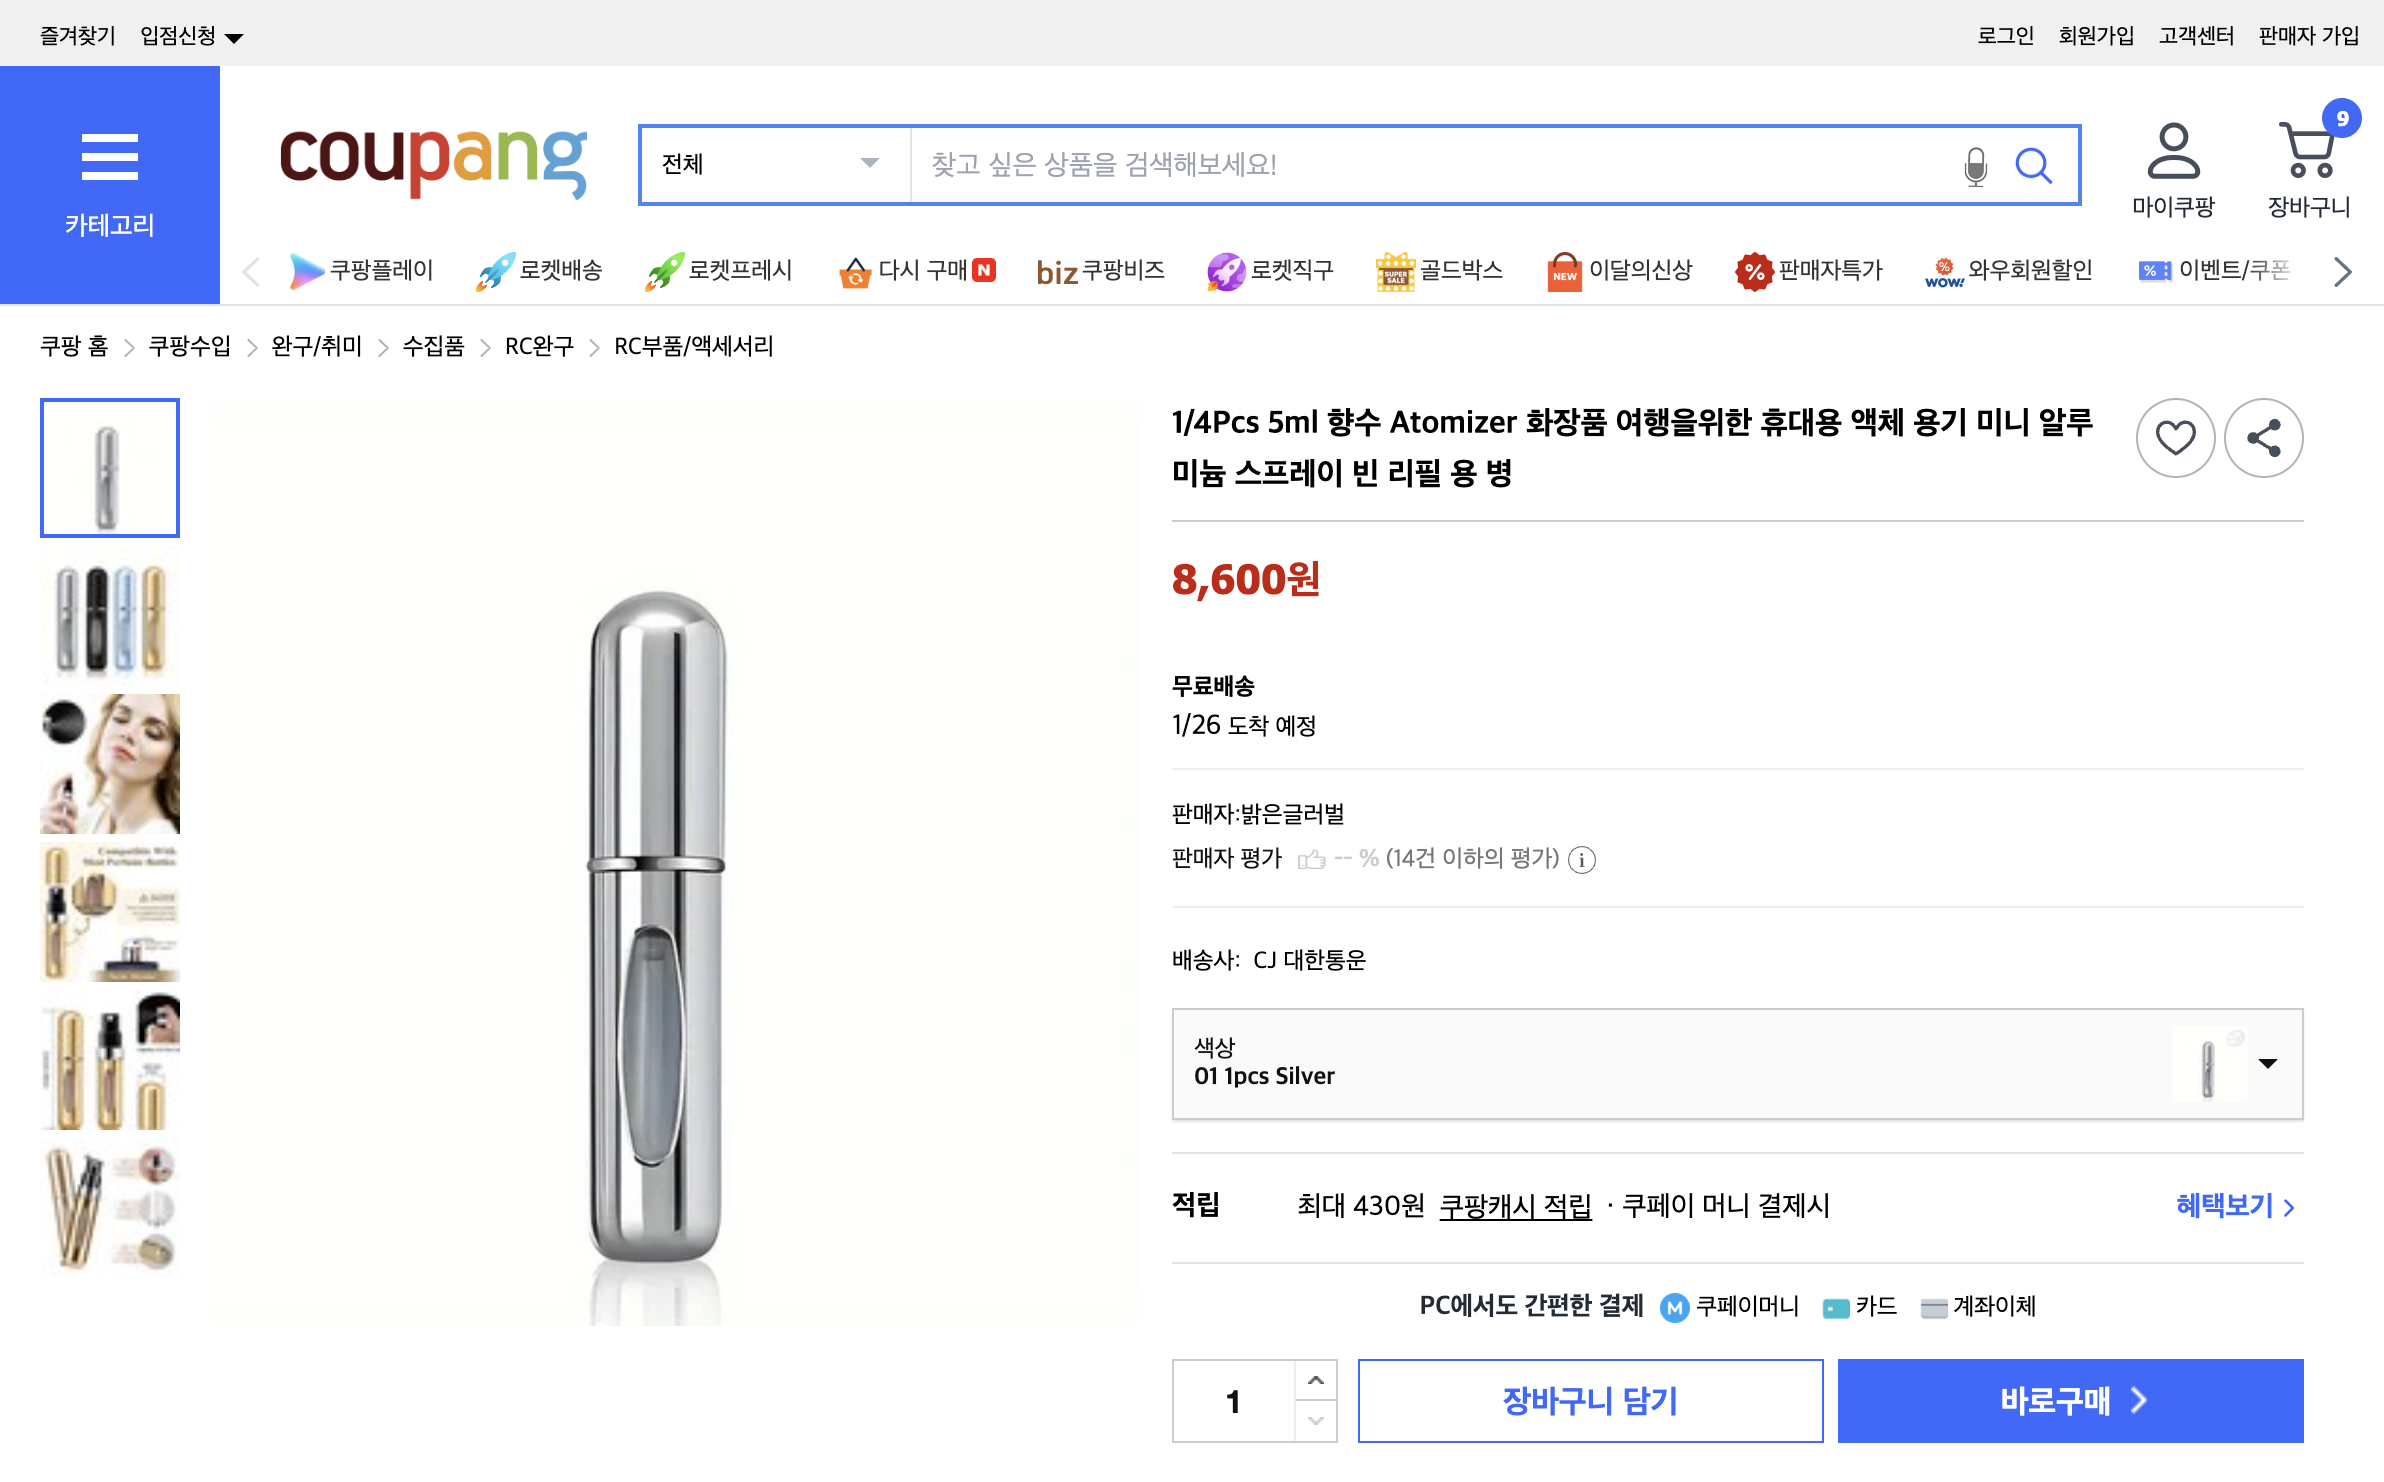The width and height of the screenshot is (2384, 1482).
Task: Click the voice search microphone icon
Action: (x=1975, y=165)
